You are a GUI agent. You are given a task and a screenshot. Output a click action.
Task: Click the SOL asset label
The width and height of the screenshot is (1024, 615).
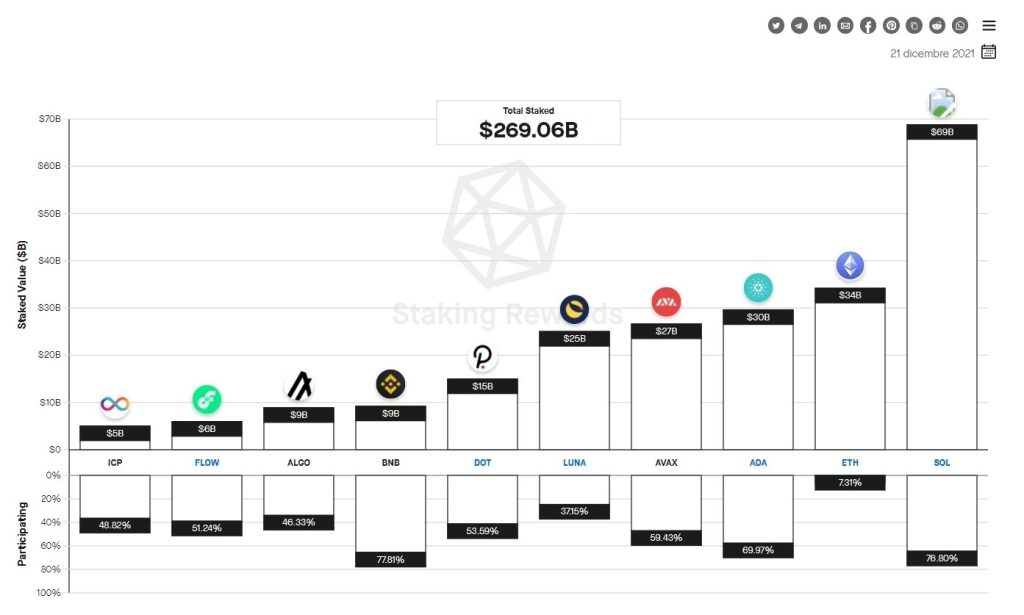click(x=941, y=463)
